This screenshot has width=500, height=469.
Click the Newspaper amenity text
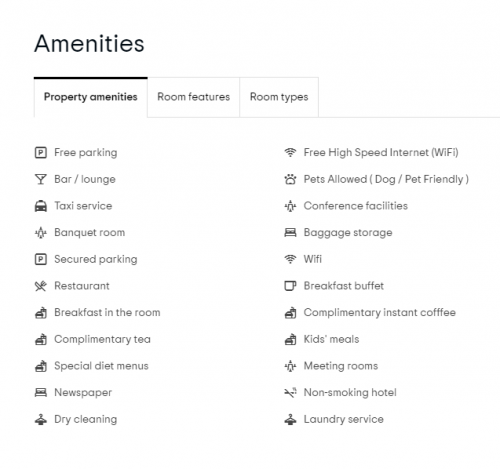point(83,393)
